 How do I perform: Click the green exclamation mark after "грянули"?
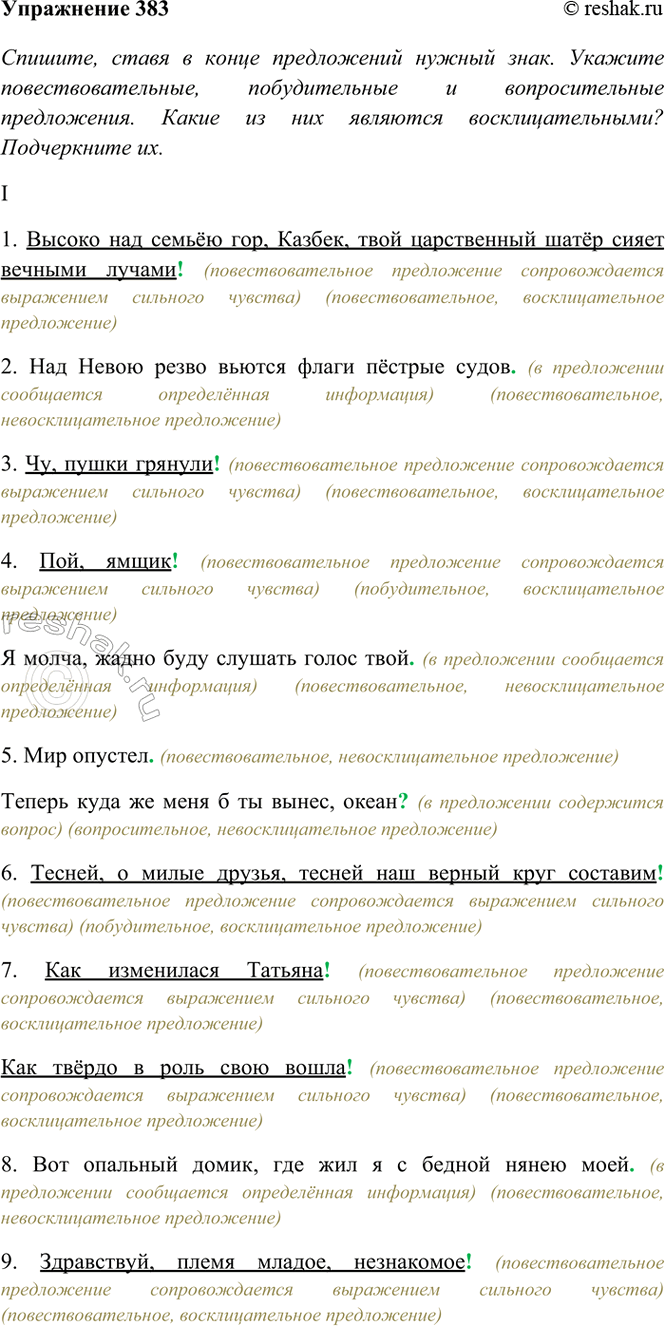pos(218,464)
